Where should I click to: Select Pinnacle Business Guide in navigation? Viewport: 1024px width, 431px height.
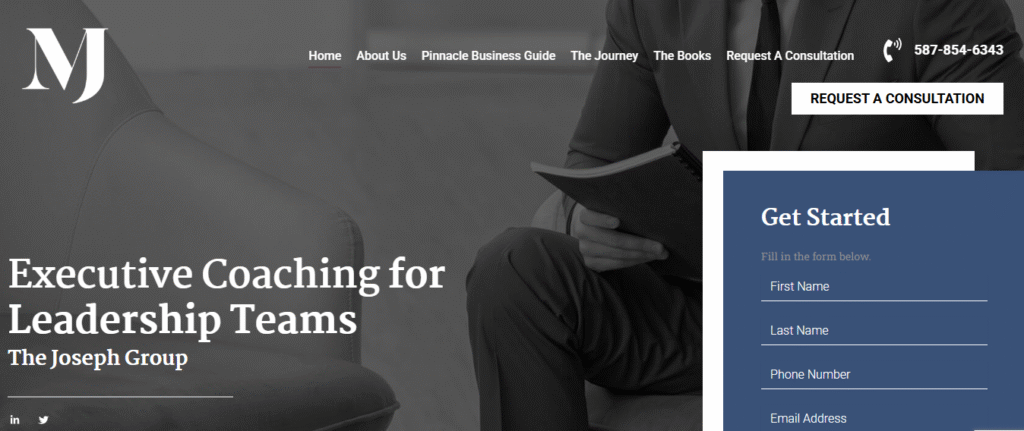coord(488,56)
